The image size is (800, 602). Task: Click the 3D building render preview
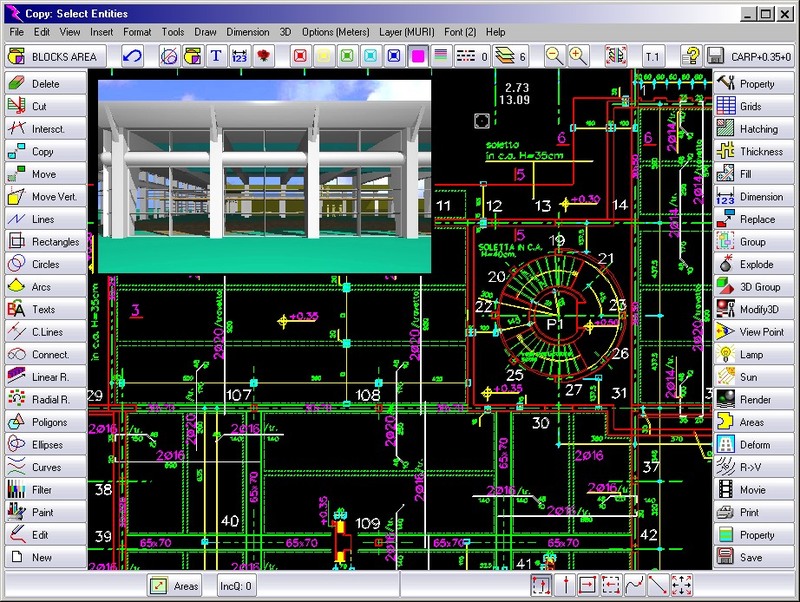point(264,176)
